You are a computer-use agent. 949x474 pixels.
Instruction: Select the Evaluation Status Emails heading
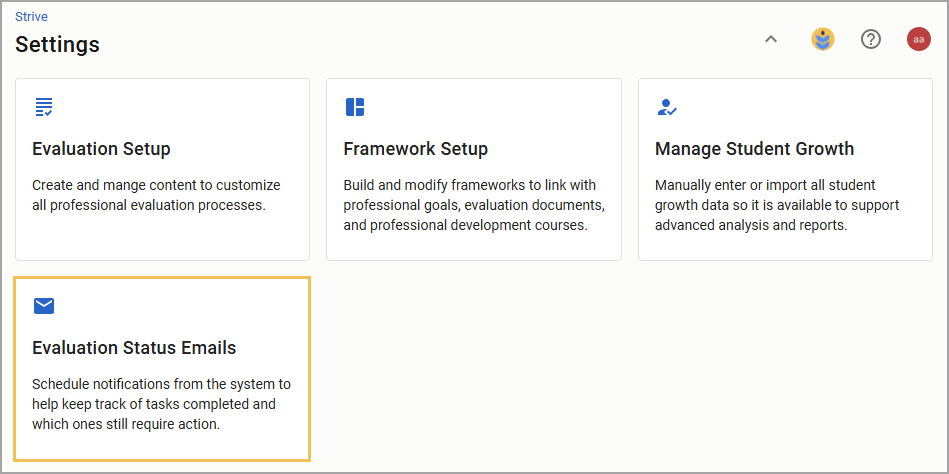pyautogui.click(x=134, y=348)
